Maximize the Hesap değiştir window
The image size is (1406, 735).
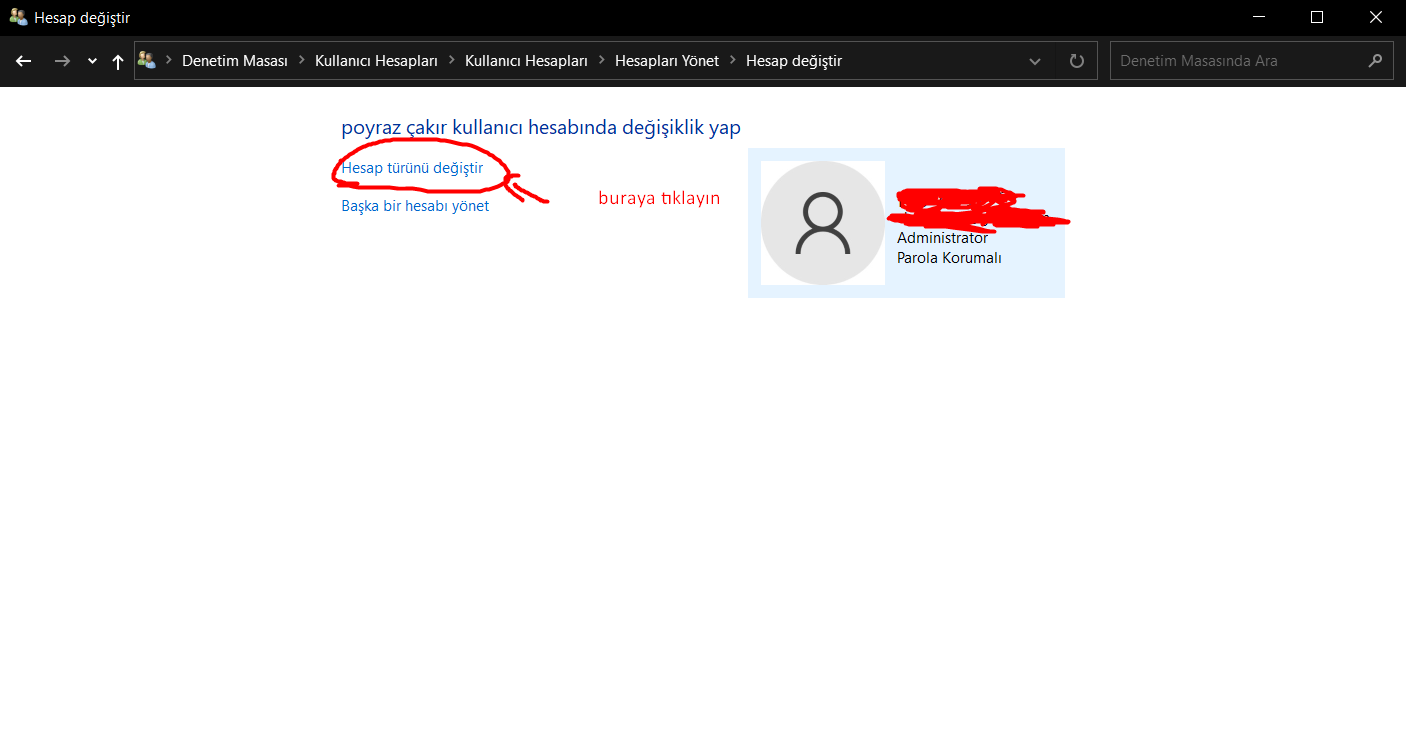point(1317,17)
